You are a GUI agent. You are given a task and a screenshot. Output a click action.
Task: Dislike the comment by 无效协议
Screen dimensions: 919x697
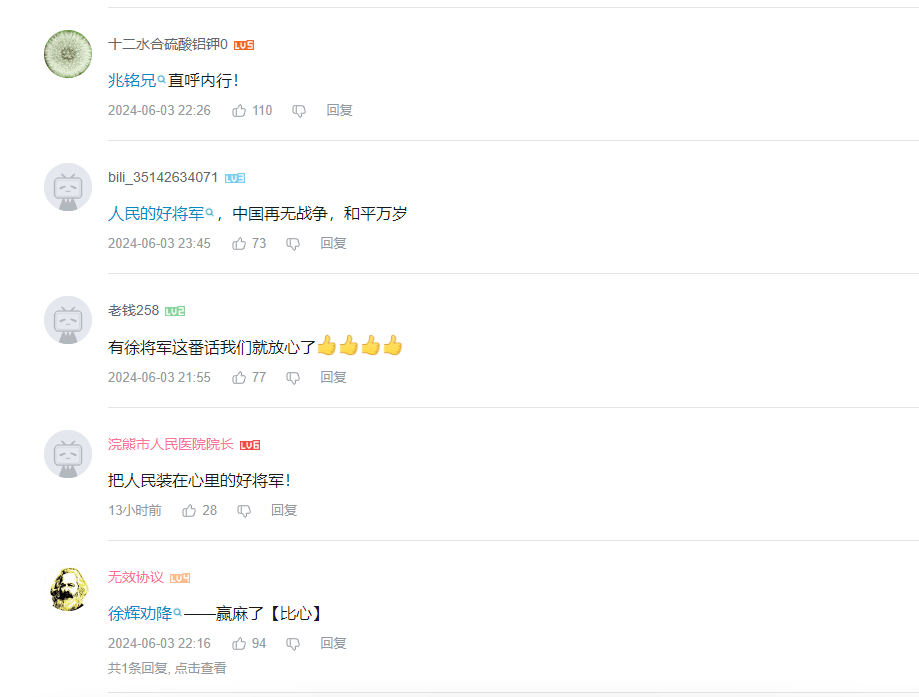[x=293, y=644]
